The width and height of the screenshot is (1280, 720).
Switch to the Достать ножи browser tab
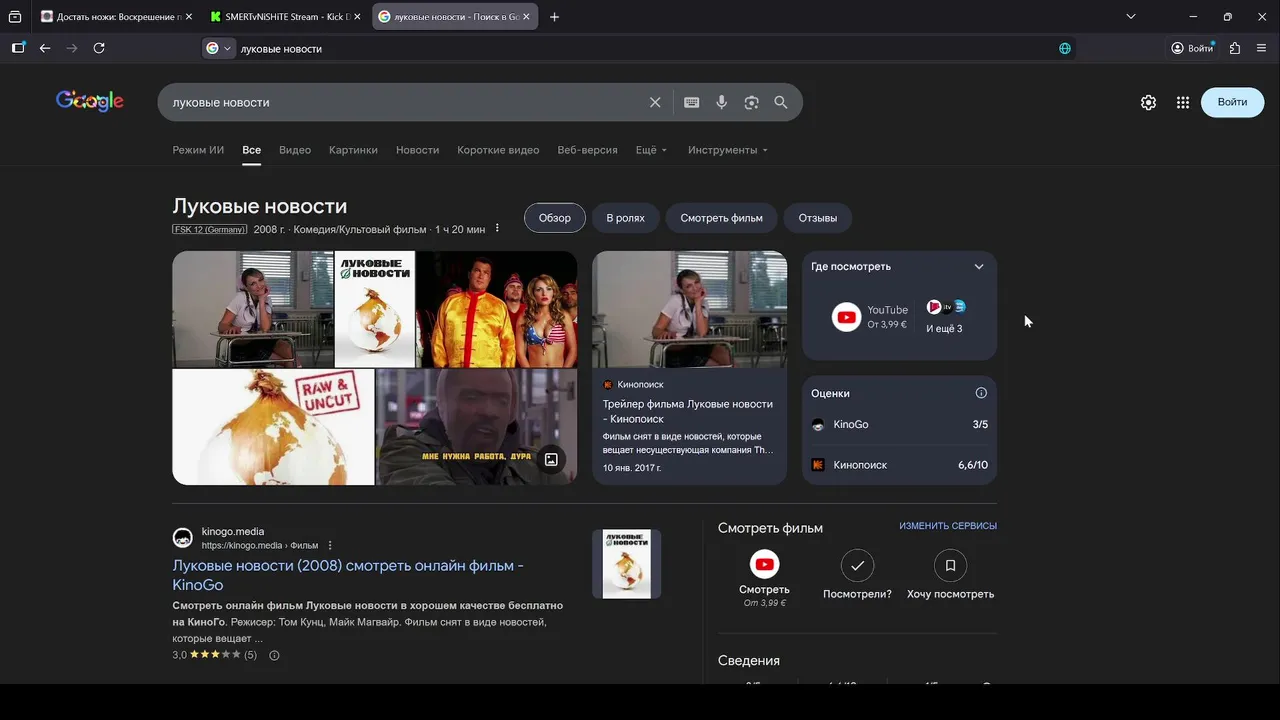pos(114,17)
